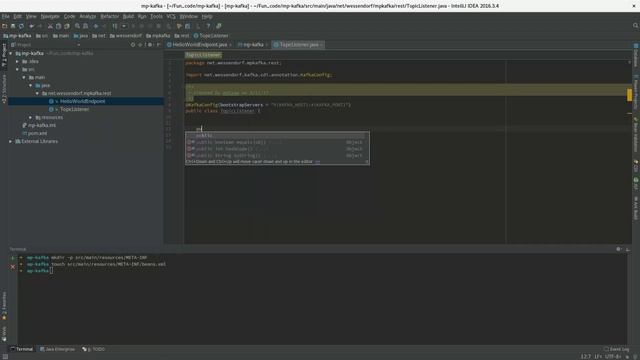Open Project panel settings gear
The image size is (640, 360).
point(150,45)
